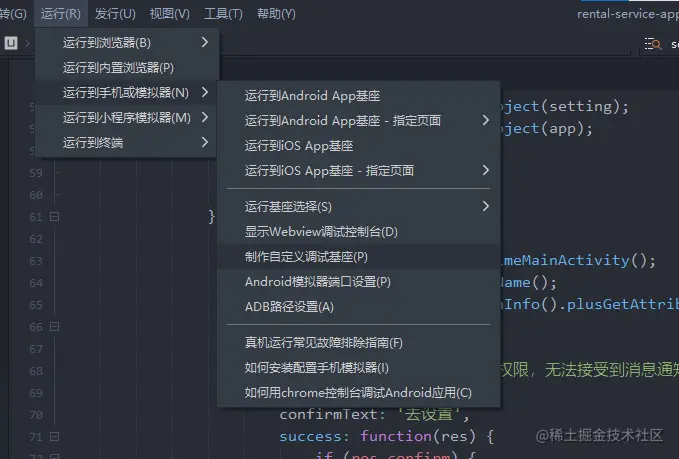This screenshot has height=459, width=679.
Task: Select 运行到iOS App基座 - 指定页面
Action: click(359, 171)
